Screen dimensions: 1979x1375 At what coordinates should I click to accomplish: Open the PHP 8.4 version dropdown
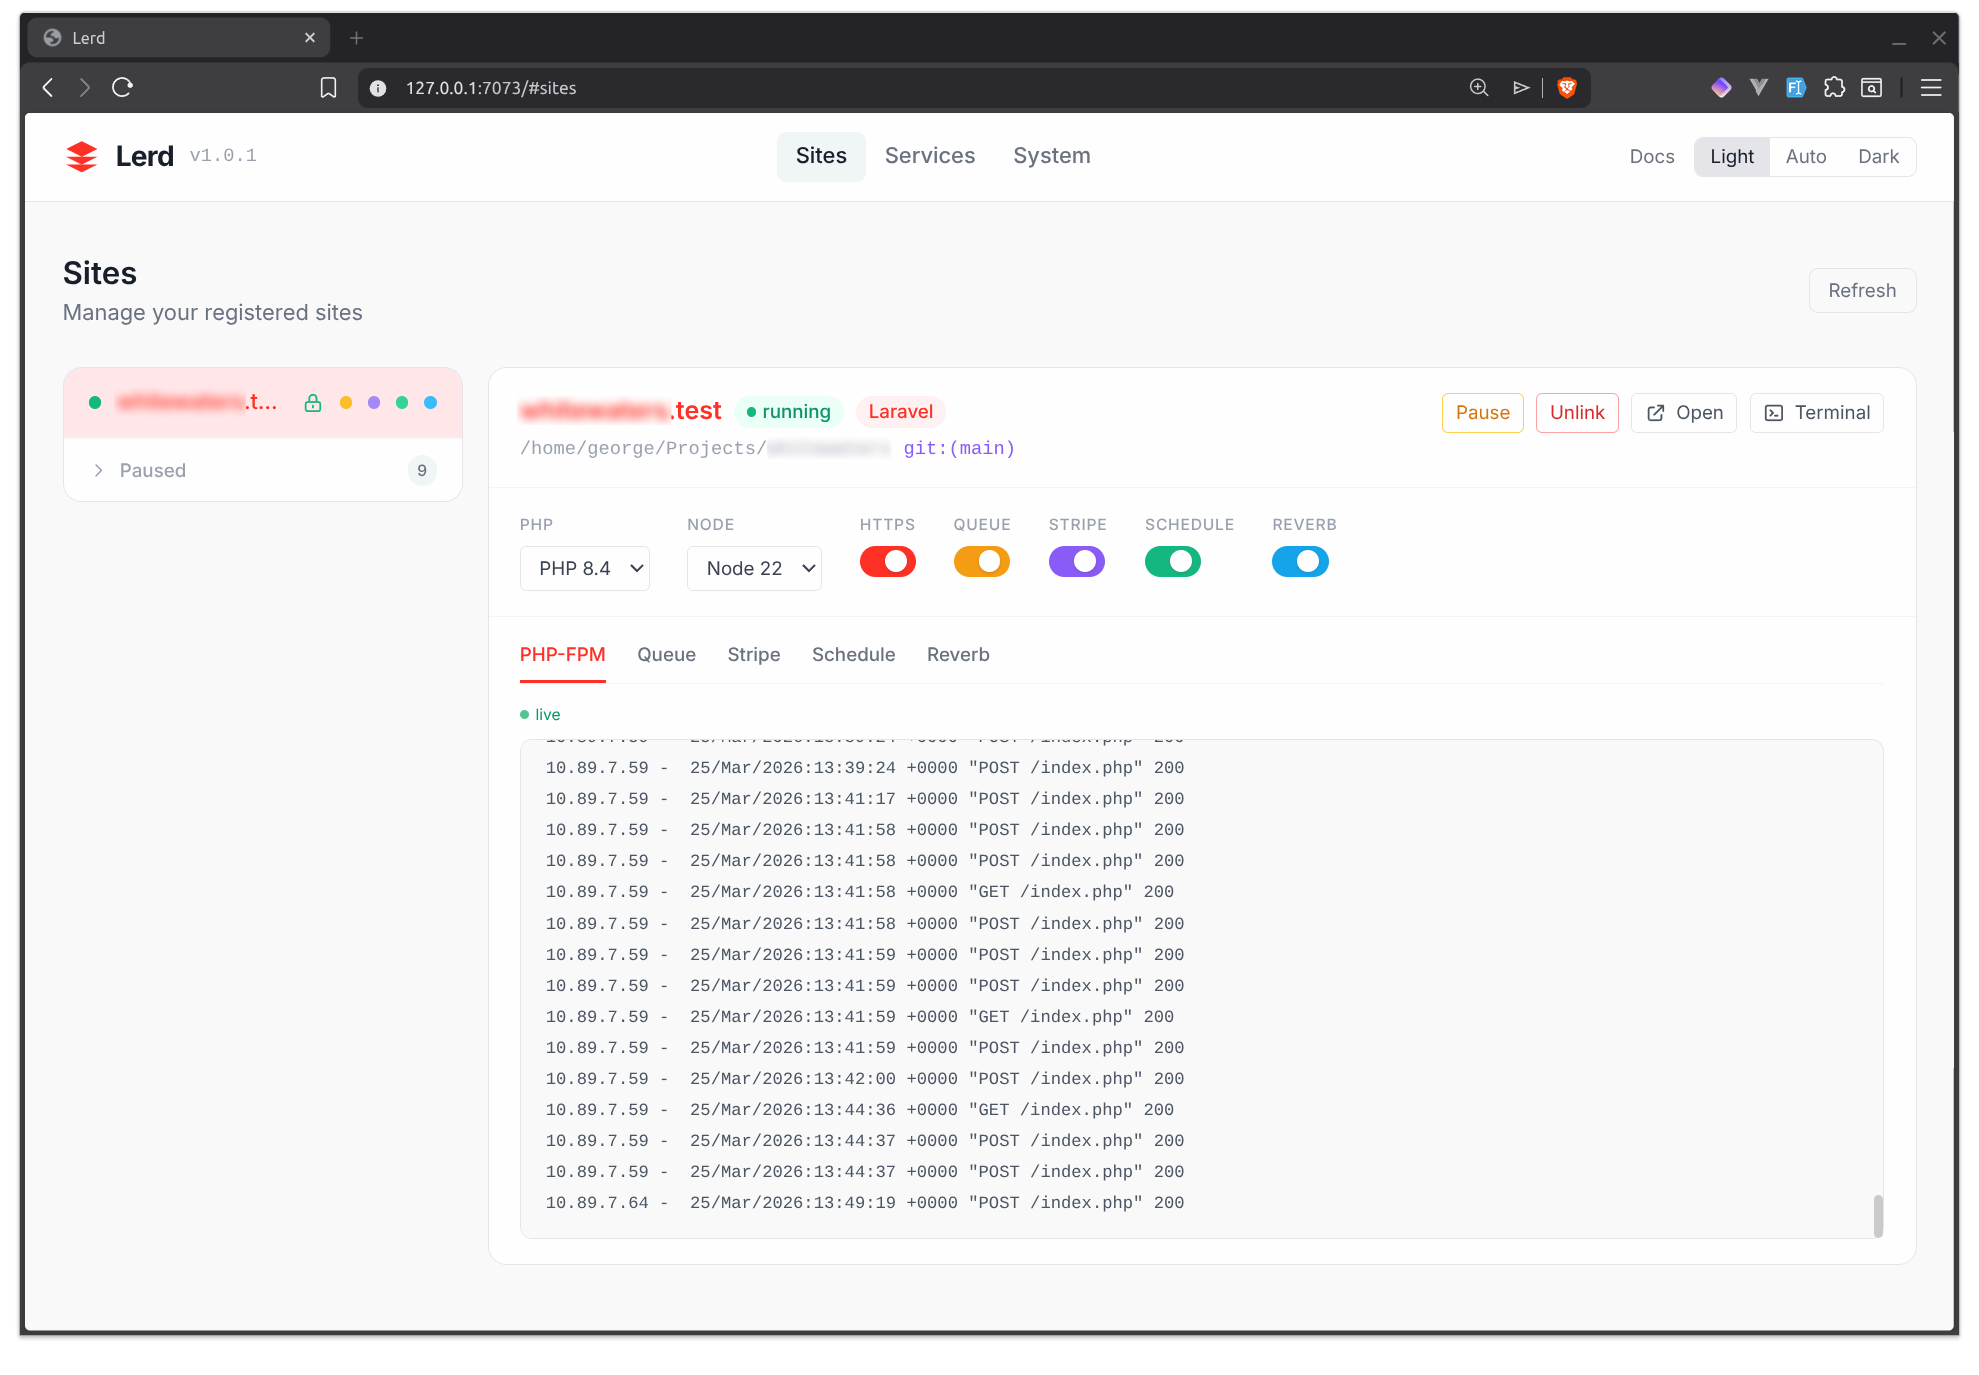point(584,568)
